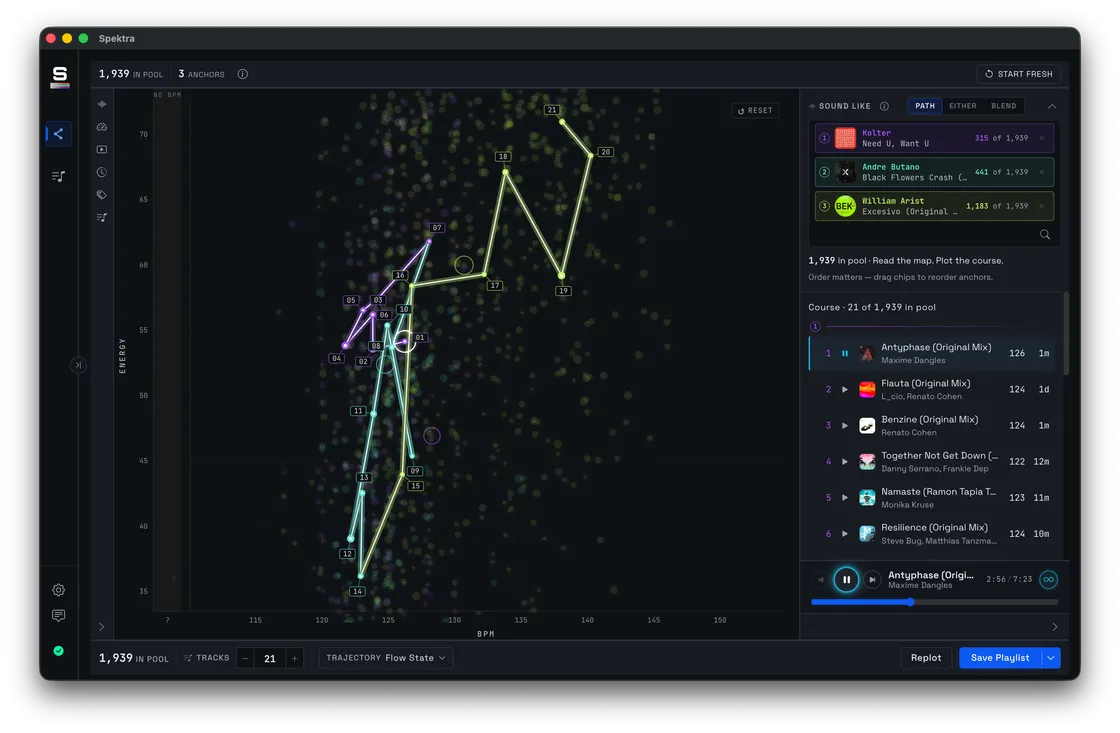This screenshot has width=1120, height=733.
Task: Play Benzine (Original Mix) from the course list
Action: pos(845,426)
